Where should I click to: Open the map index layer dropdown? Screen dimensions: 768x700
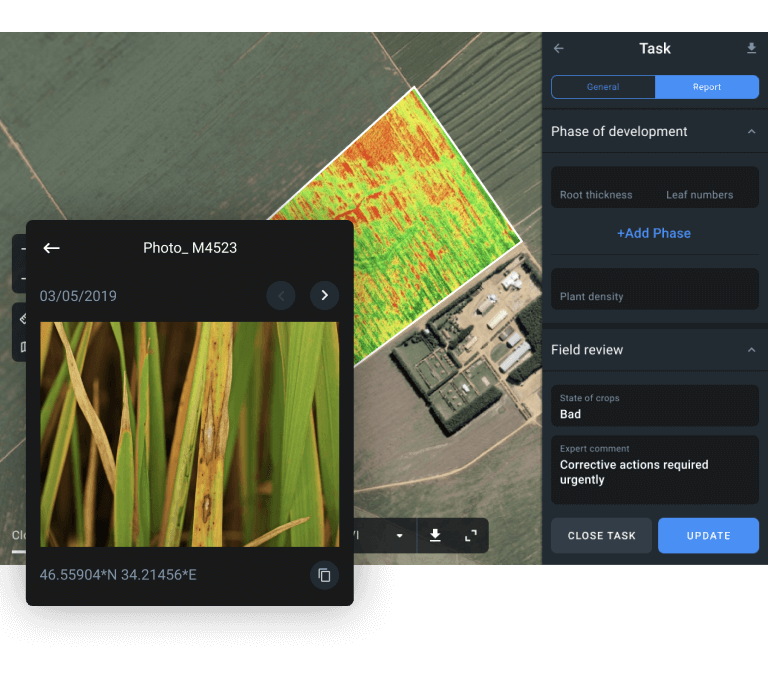(400, 535)
